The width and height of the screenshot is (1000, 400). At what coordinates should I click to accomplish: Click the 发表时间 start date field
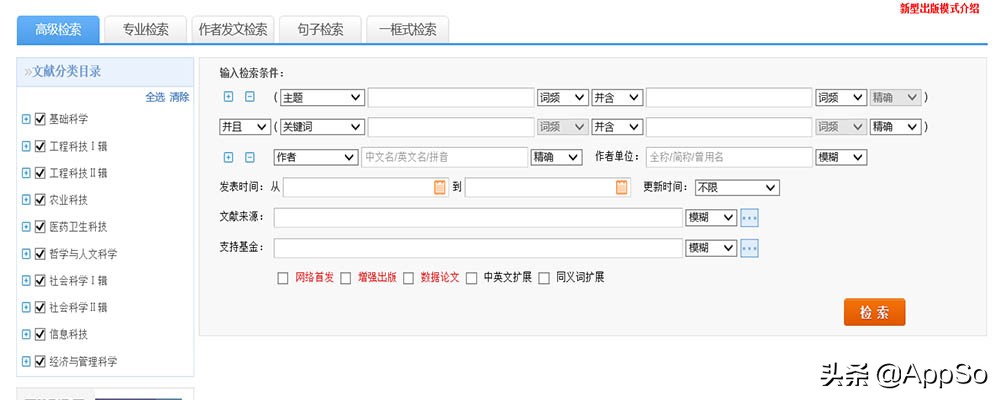365,188
